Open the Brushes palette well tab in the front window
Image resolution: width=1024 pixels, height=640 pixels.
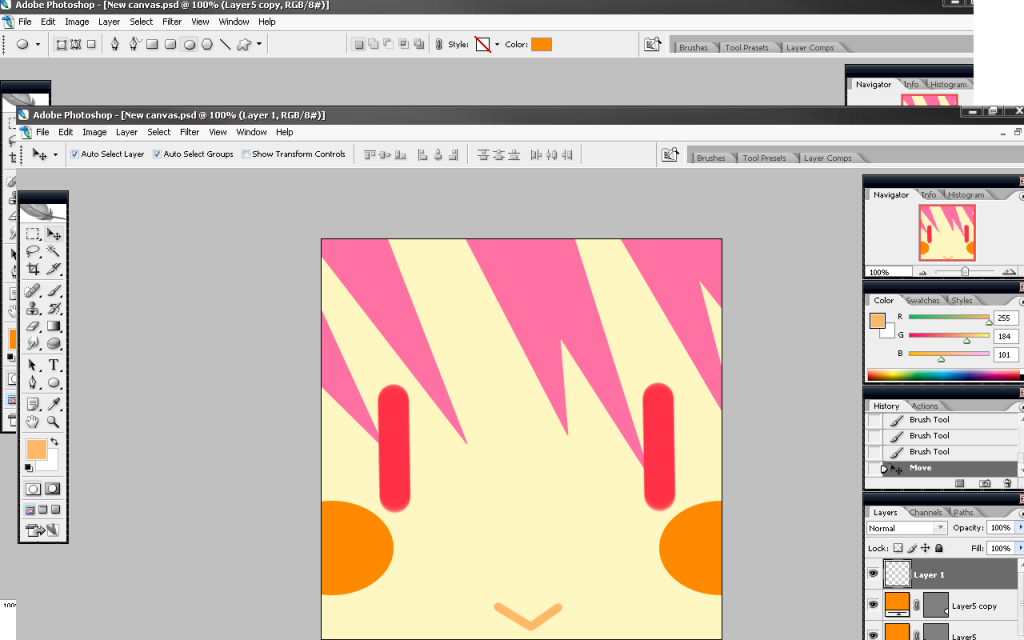coord(711,158)
